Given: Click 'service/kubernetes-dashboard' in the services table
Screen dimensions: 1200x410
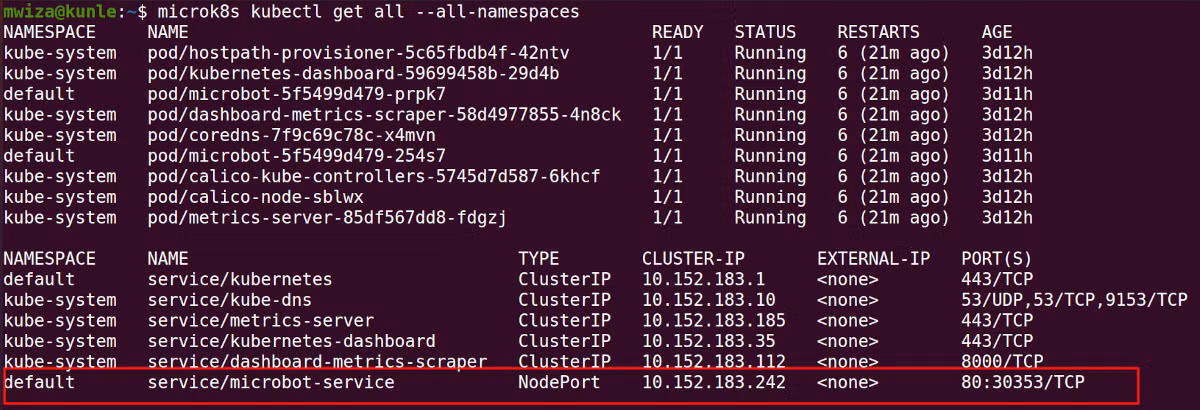Looking at the screenshot, I should point(291,342).
